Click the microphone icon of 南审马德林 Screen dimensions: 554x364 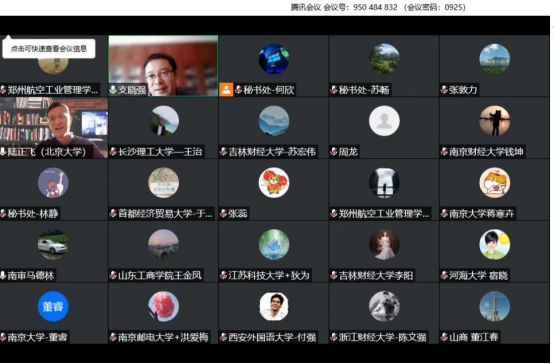tap(3, 275)
